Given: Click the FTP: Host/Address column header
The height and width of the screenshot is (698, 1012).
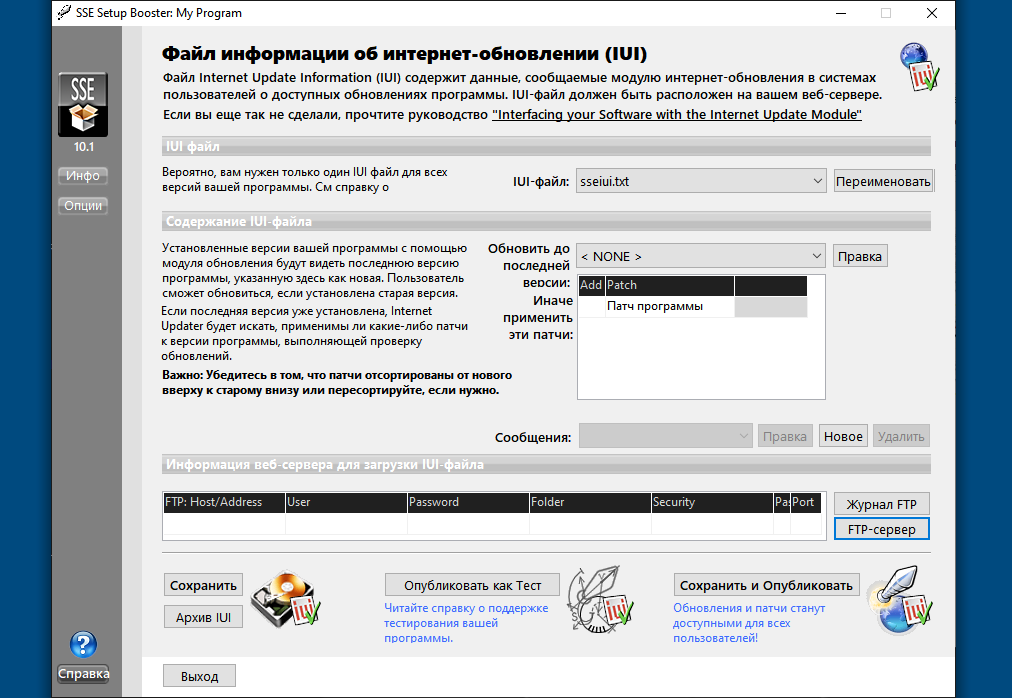Looking at the screenshot, I should tap(224, 502).
